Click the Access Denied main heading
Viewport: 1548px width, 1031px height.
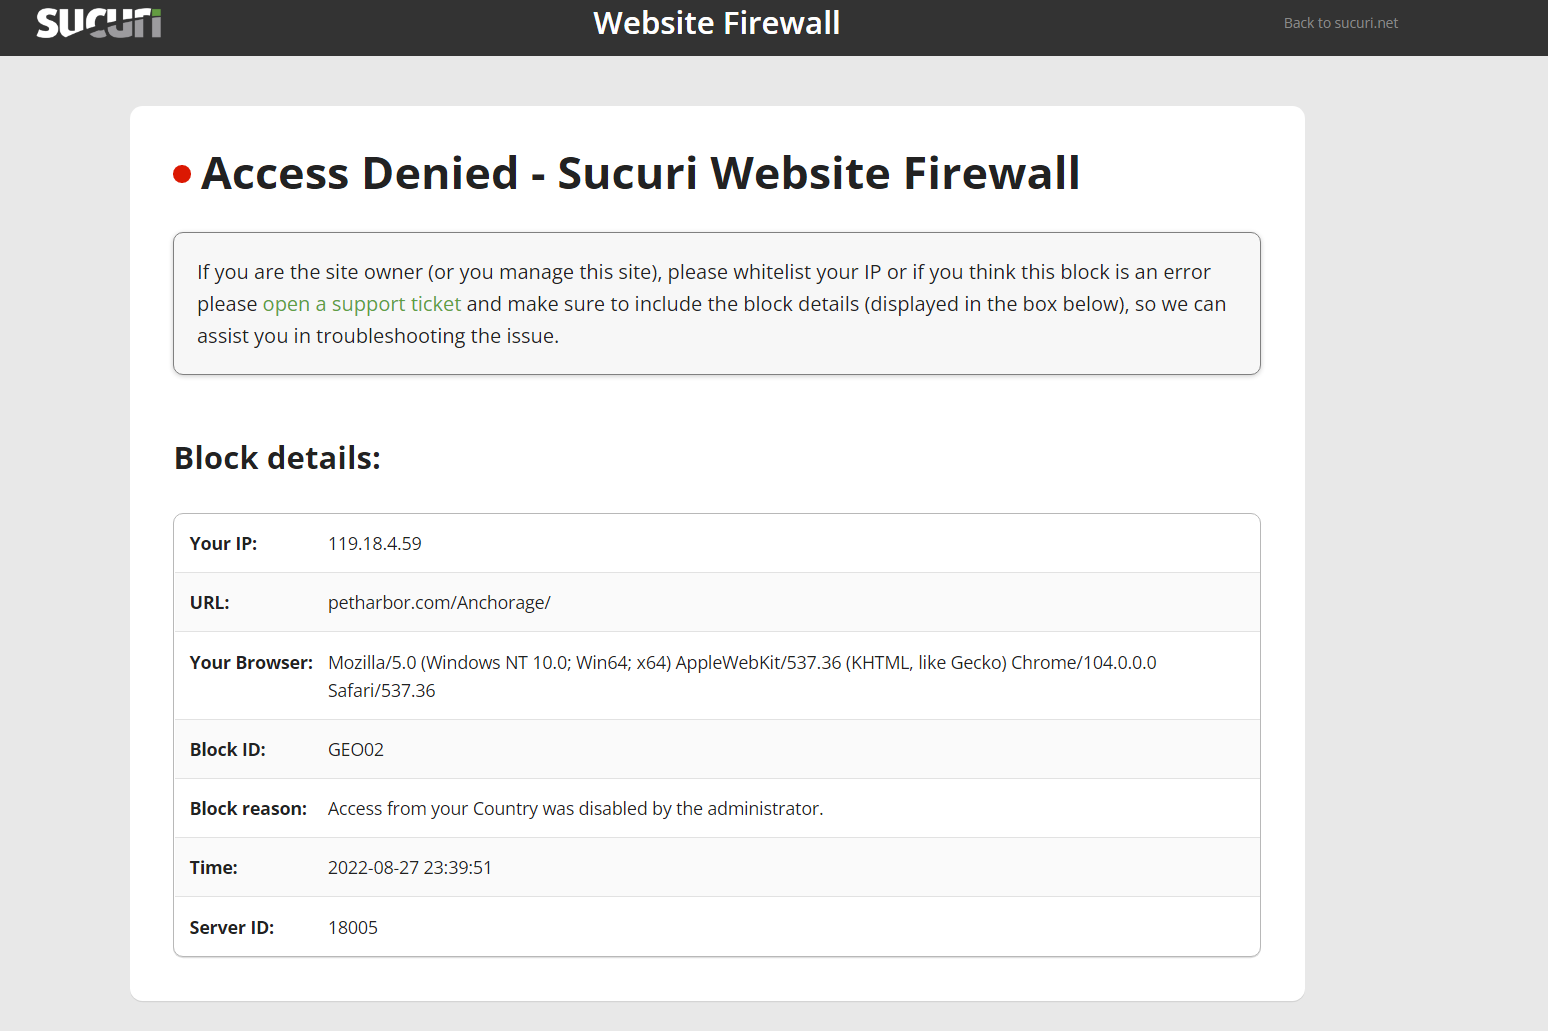640,173
